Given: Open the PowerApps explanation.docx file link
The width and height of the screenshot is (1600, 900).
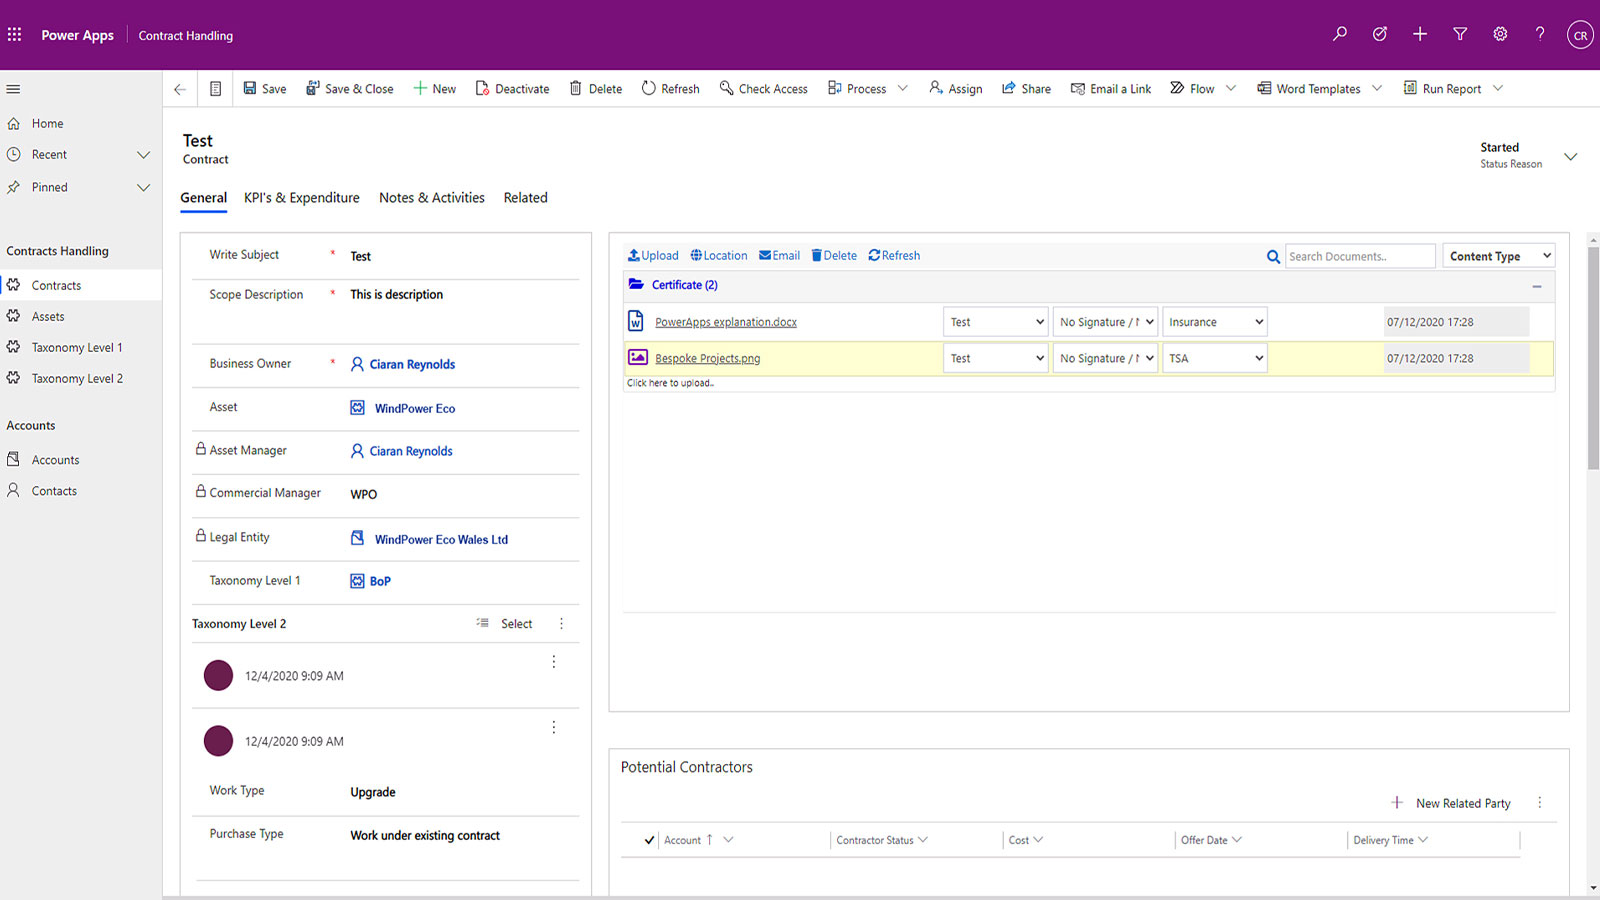Looking at the screenshot, I should 726,322.
